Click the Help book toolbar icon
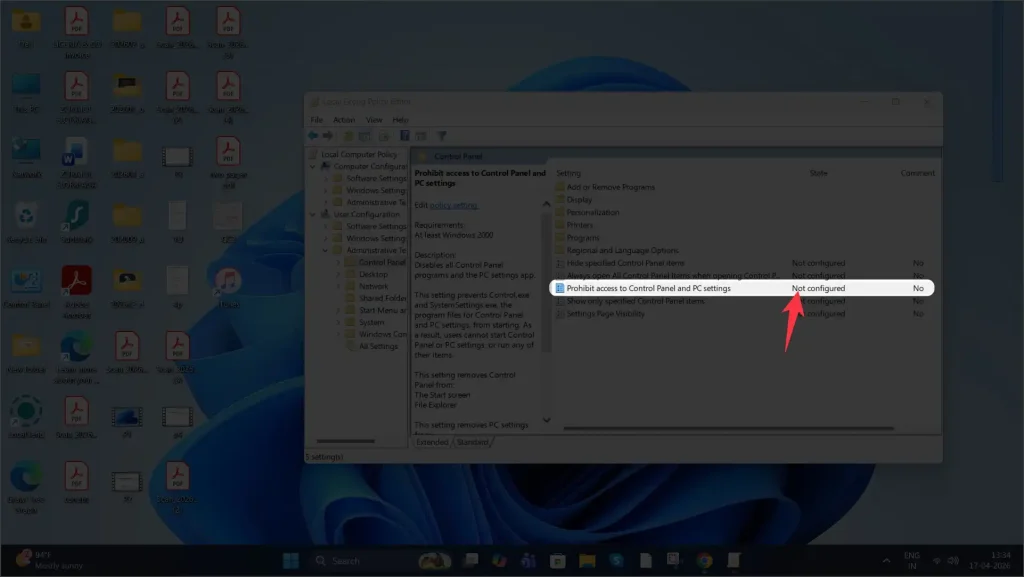 pos(405,136)
